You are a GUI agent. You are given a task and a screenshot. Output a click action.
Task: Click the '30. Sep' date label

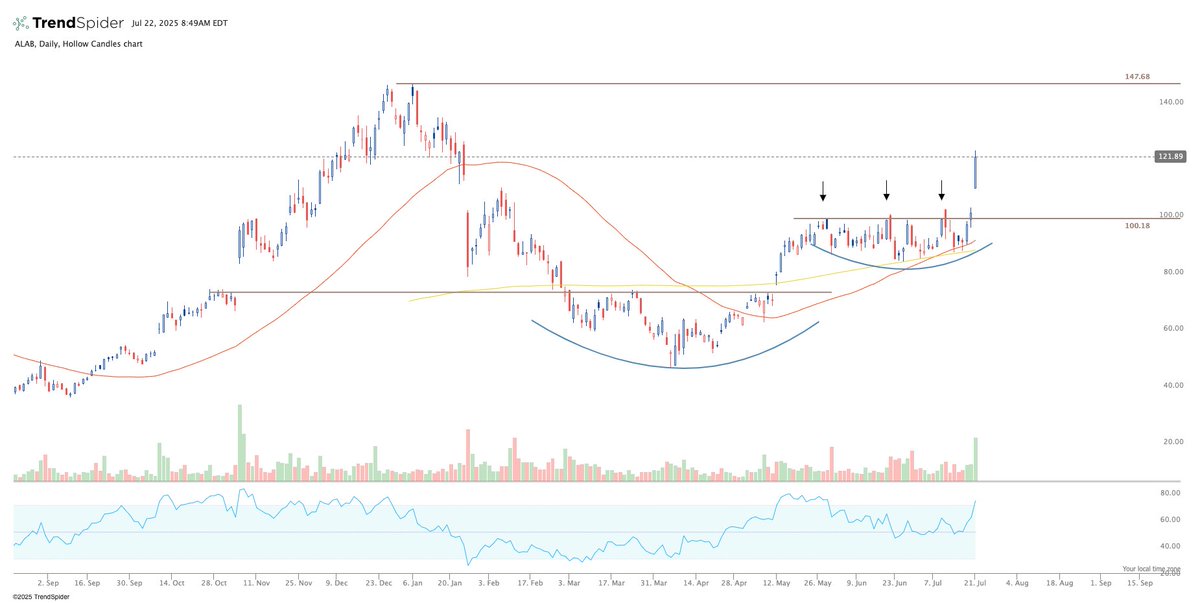point(130,581)
